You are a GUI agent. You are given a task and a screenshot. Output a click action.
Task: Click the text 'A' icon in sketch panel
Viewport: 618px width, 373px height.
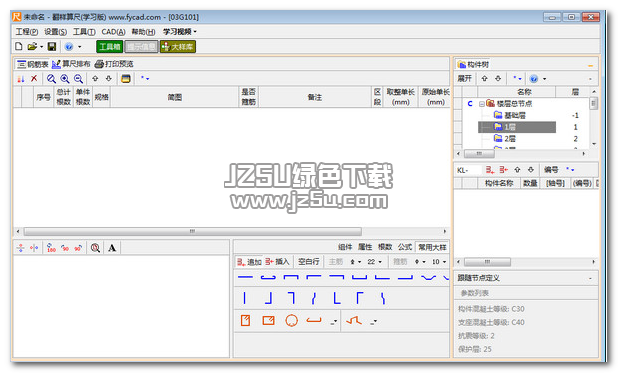click(112, 248)
